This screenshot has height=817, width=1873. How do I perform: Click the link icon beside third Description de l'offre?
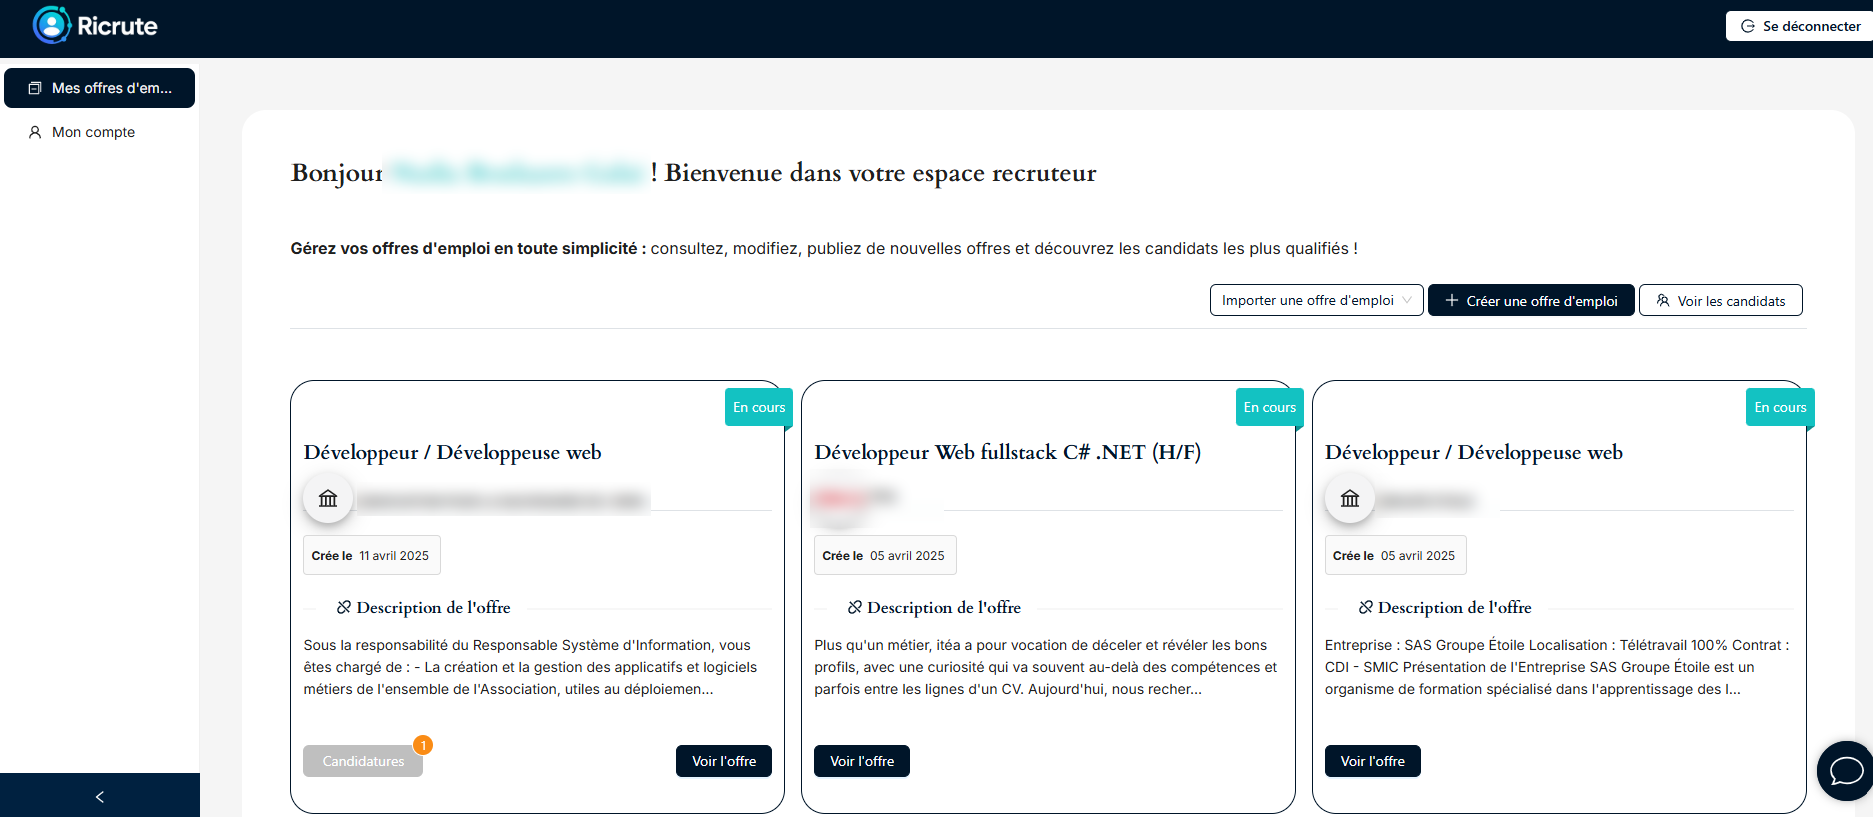click(1366, 607)
